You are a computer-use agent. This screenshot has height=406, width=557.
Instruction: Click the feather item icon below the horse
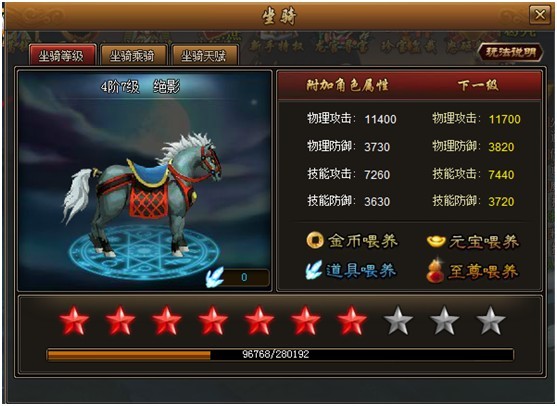click(x=215, y=277)
